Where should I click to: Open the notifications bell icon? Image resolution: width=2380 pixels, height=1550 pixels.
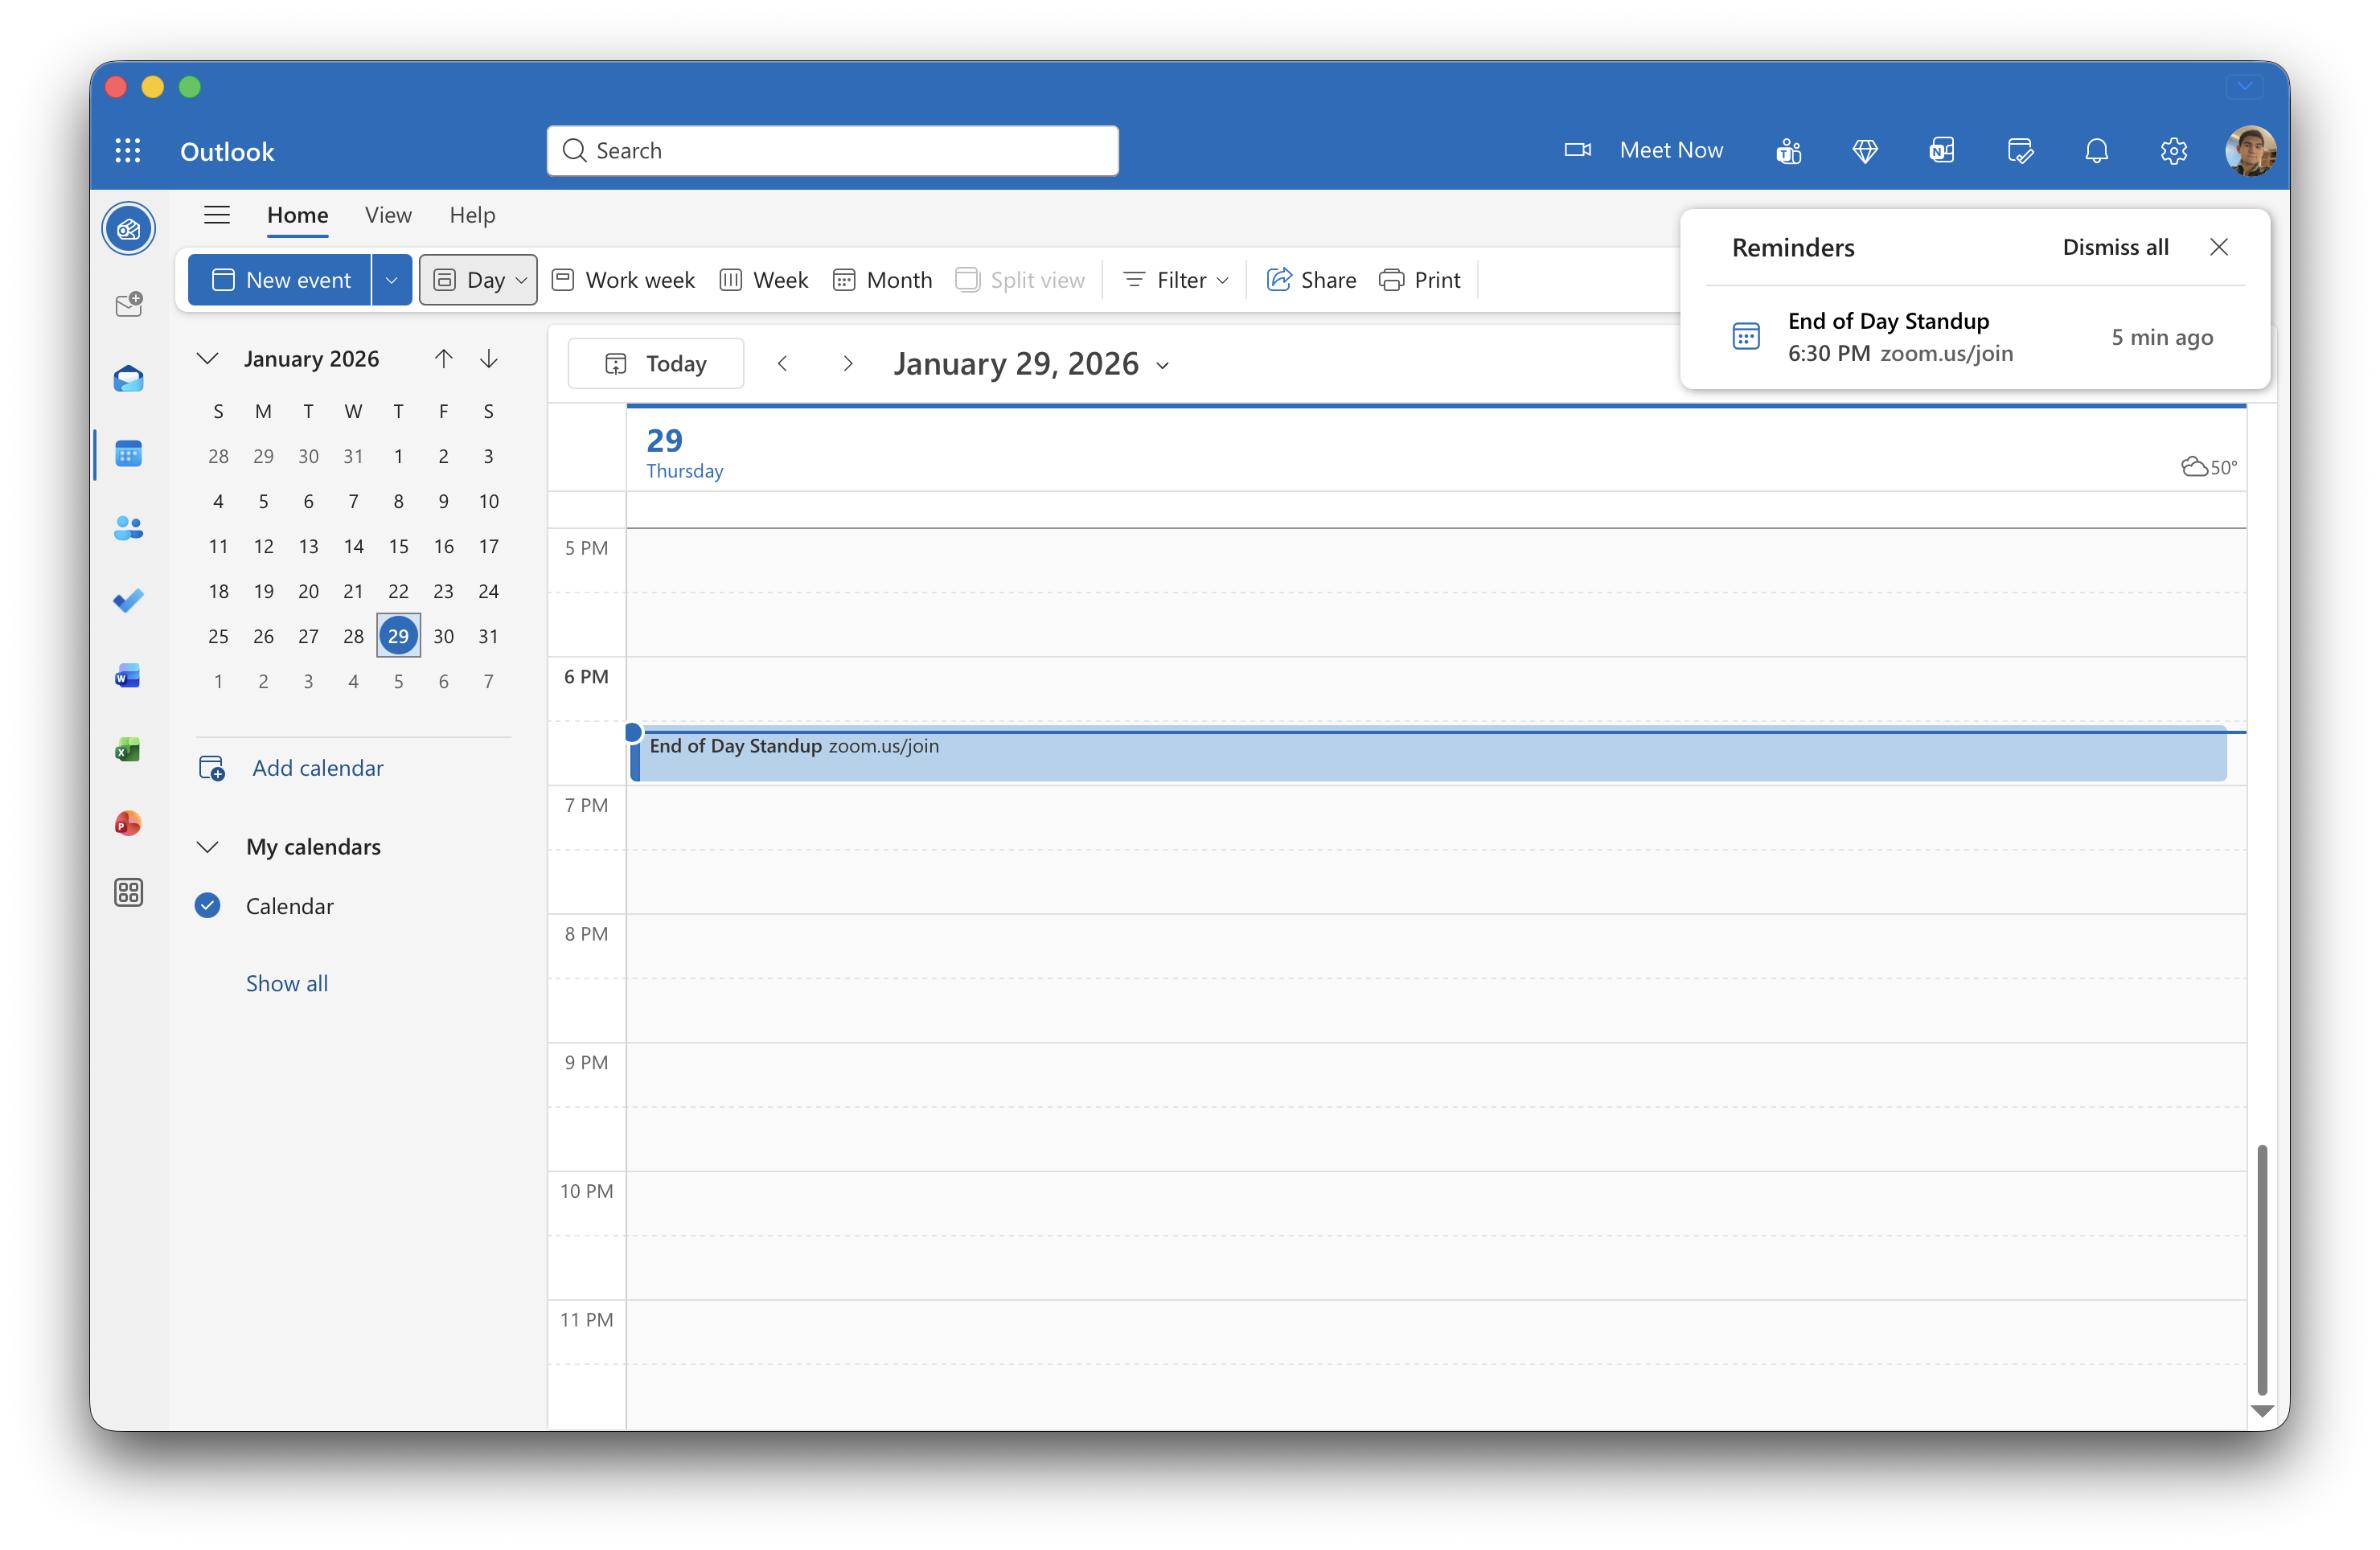(2096, 151)
